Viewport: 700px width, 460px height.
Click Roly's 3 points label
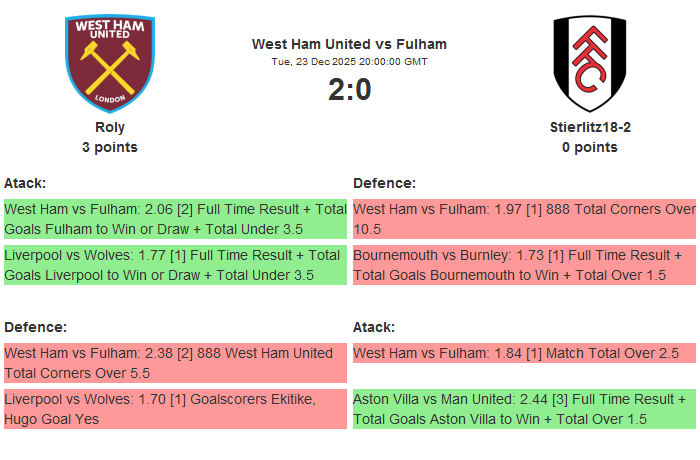coord(110,147)
